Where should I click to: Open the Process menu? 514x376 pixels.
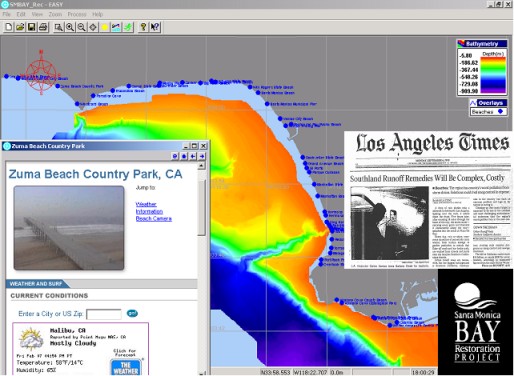pos(77,14)
